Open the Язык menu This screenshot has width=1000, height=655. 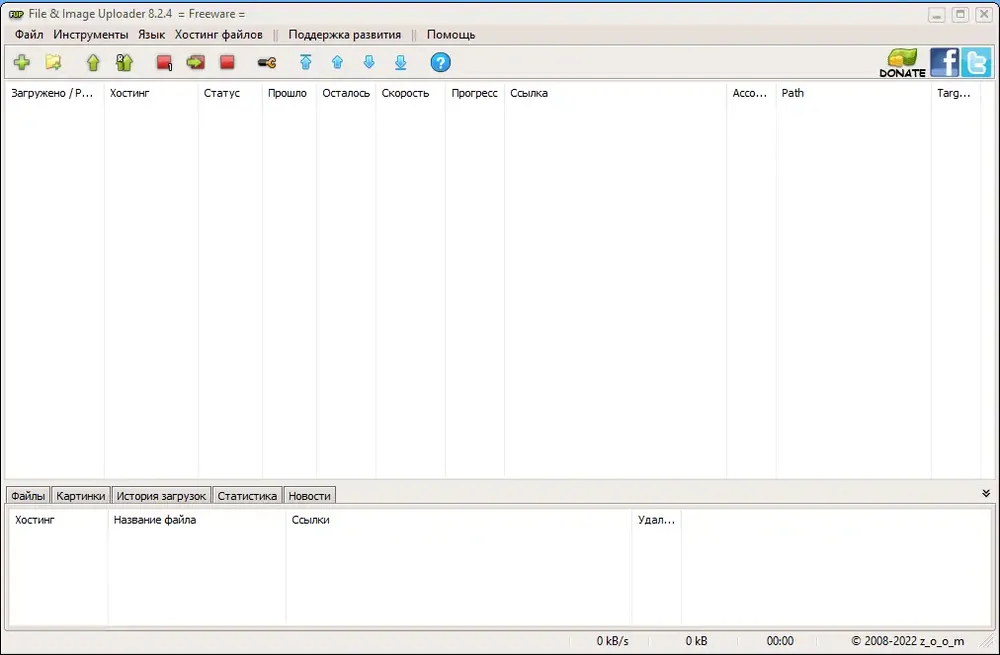point(151,34)
